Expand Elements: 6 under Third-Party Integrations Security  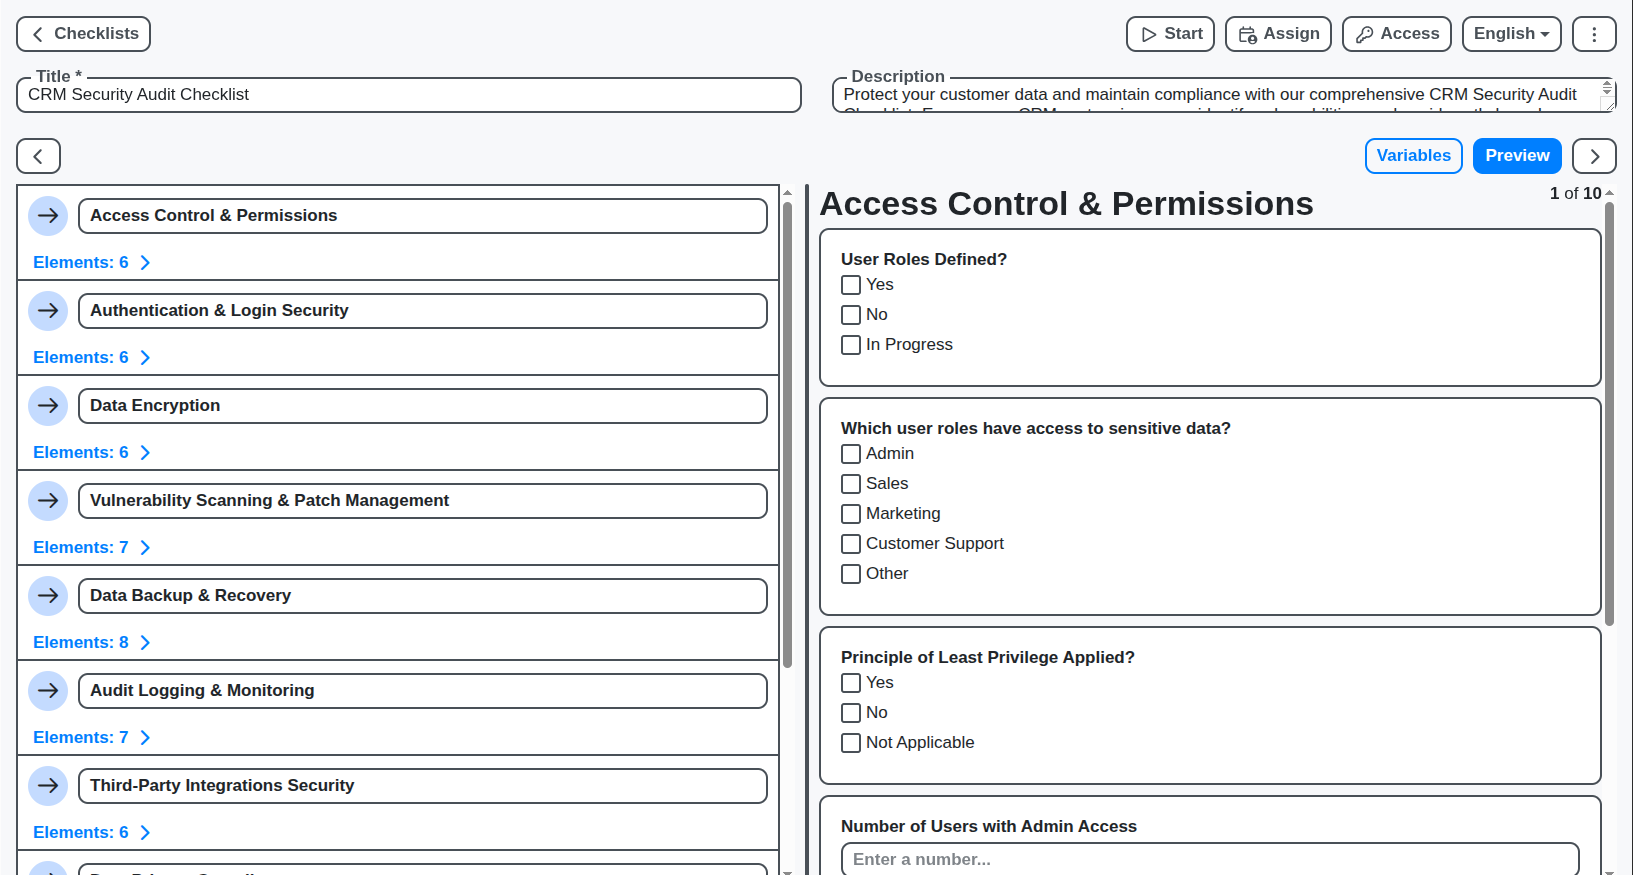(92, 833)
